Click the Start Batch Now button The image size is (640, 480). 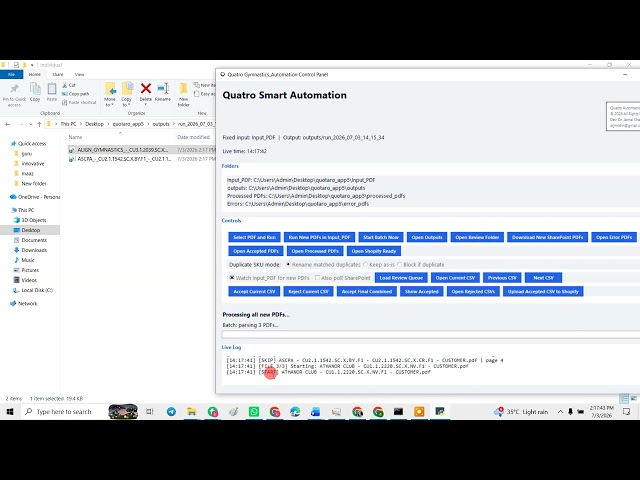pos(381,237)
